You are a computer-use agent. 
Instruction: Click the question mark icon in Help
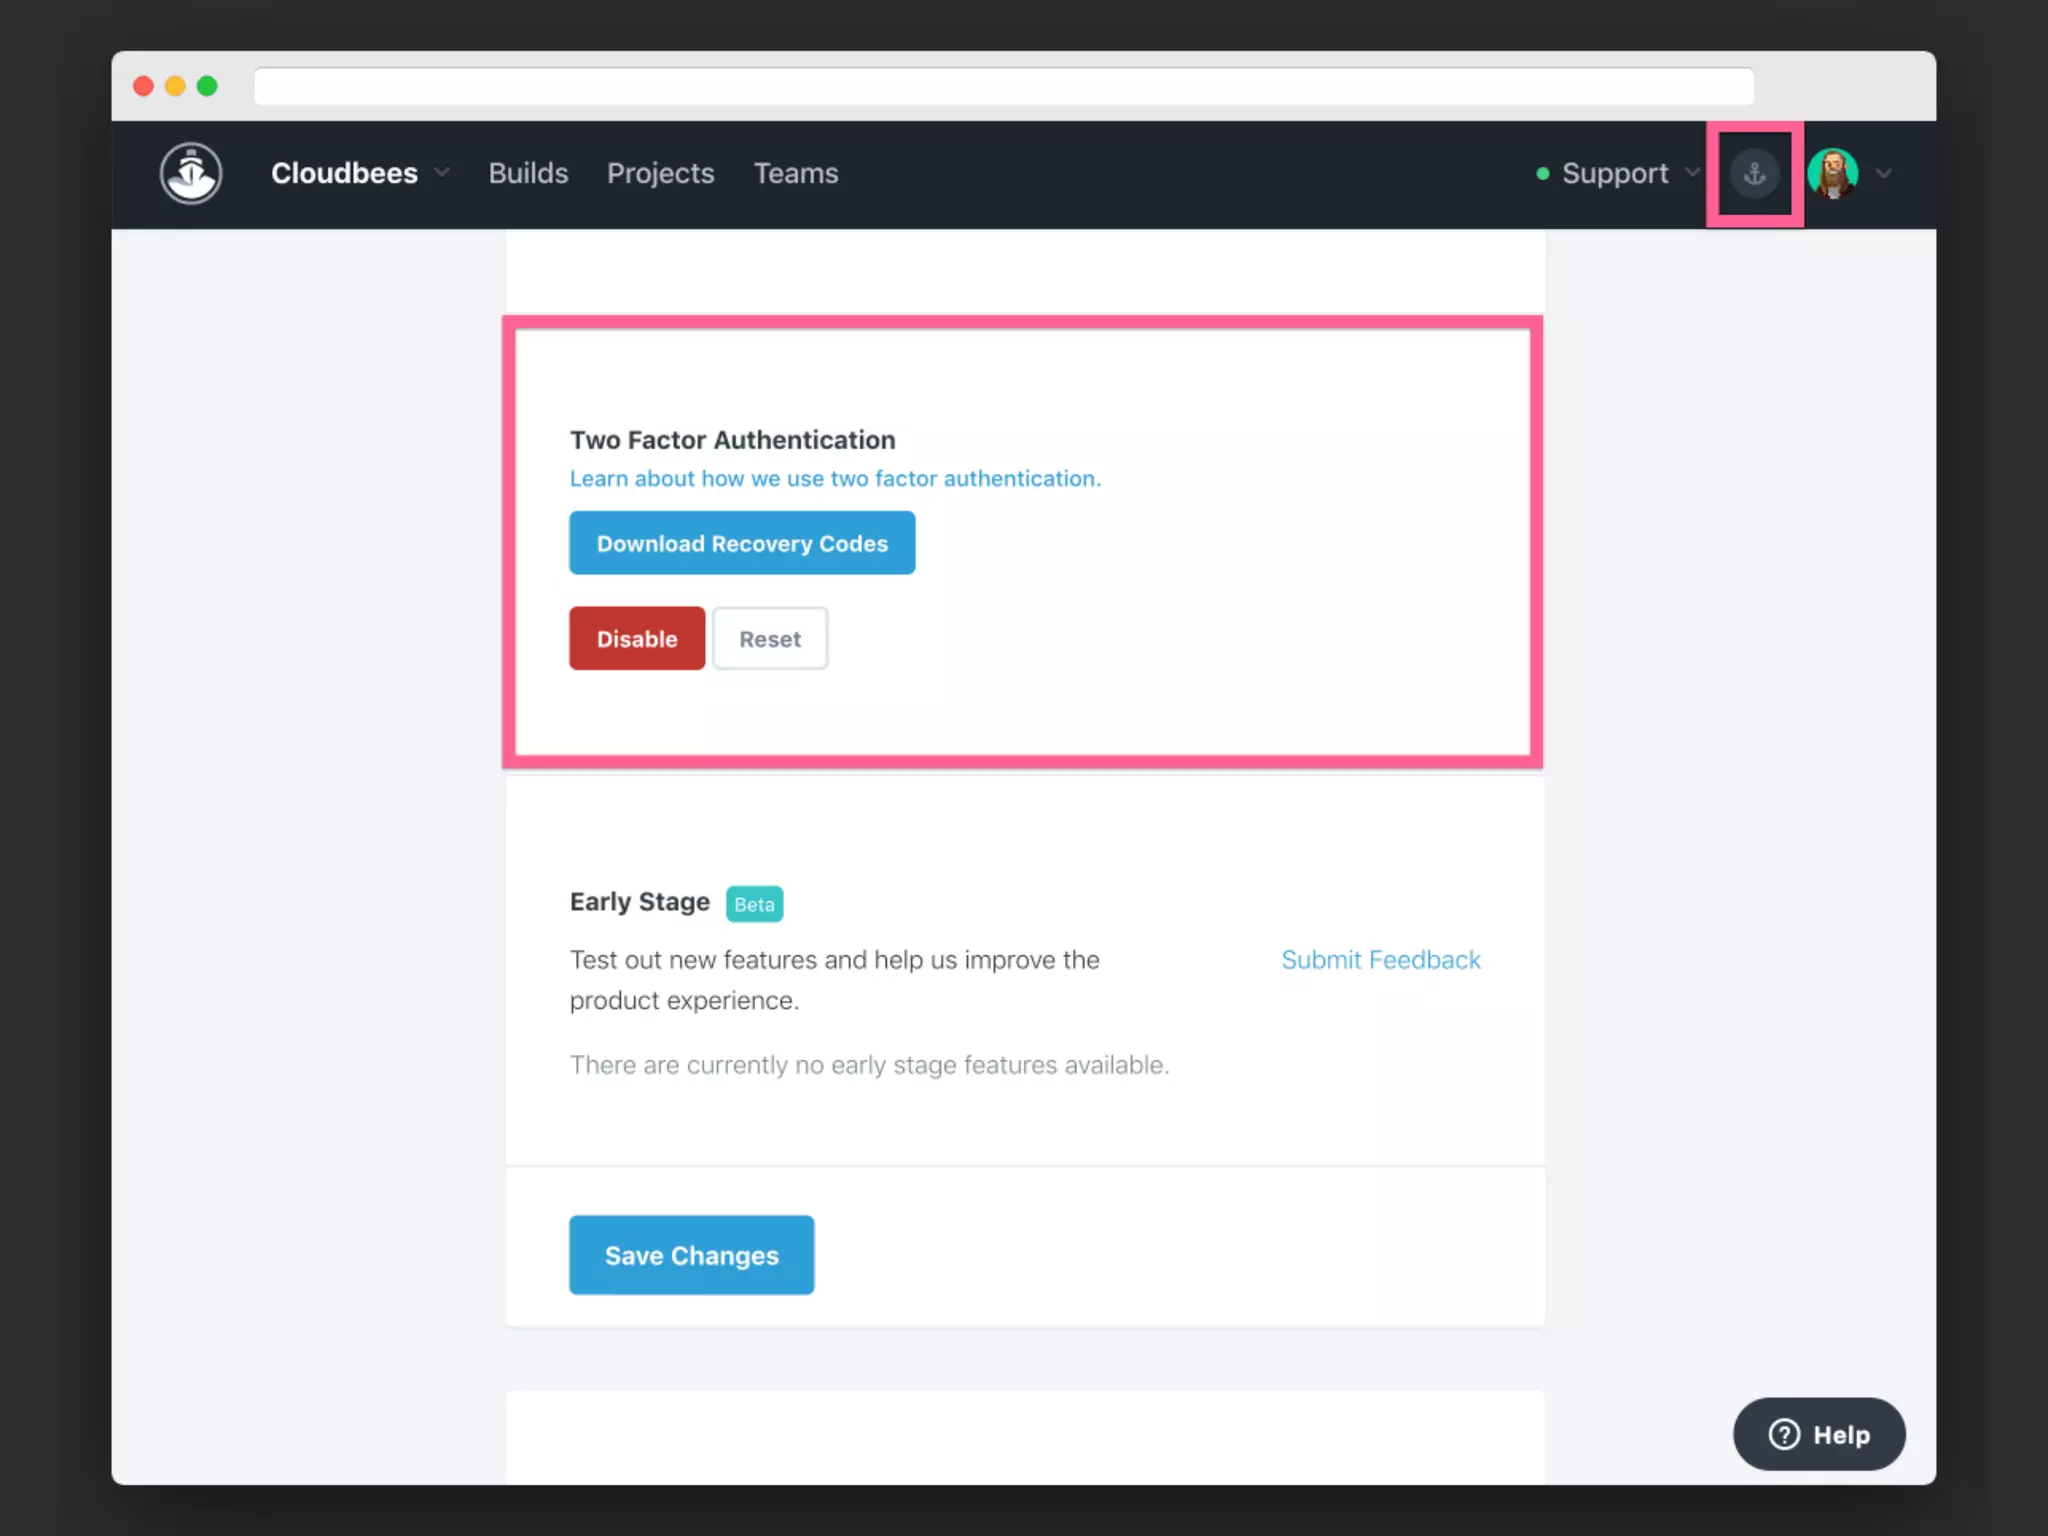point(1784,1434)
